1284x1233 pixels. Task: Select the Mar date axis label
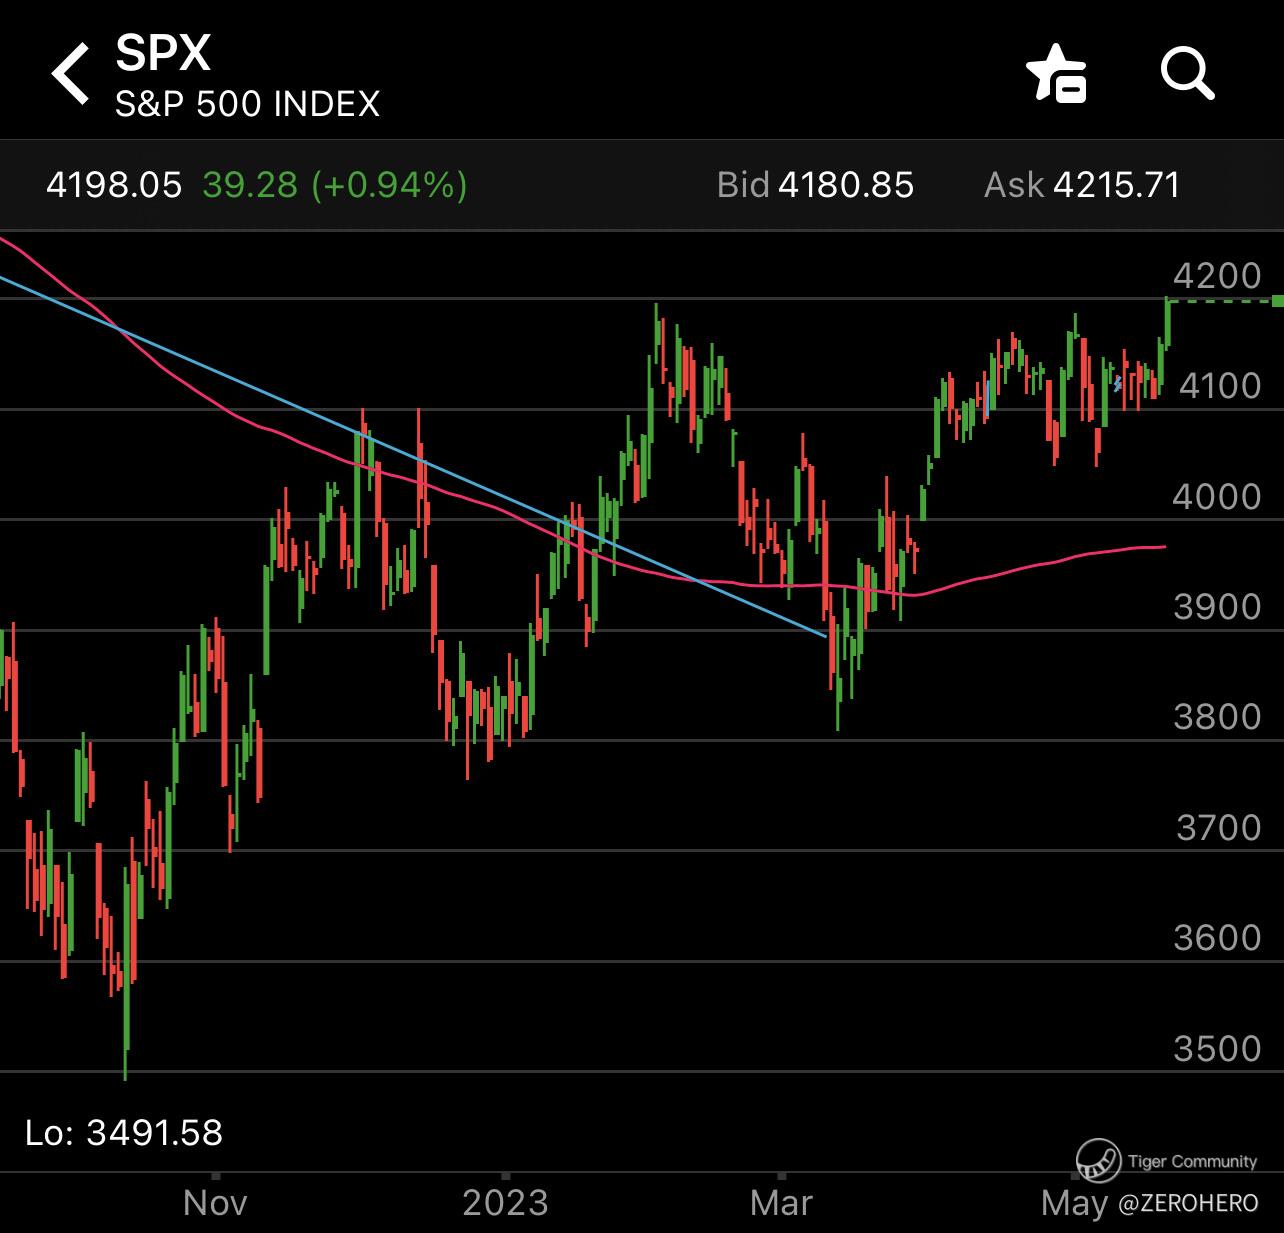[781, 1202]
